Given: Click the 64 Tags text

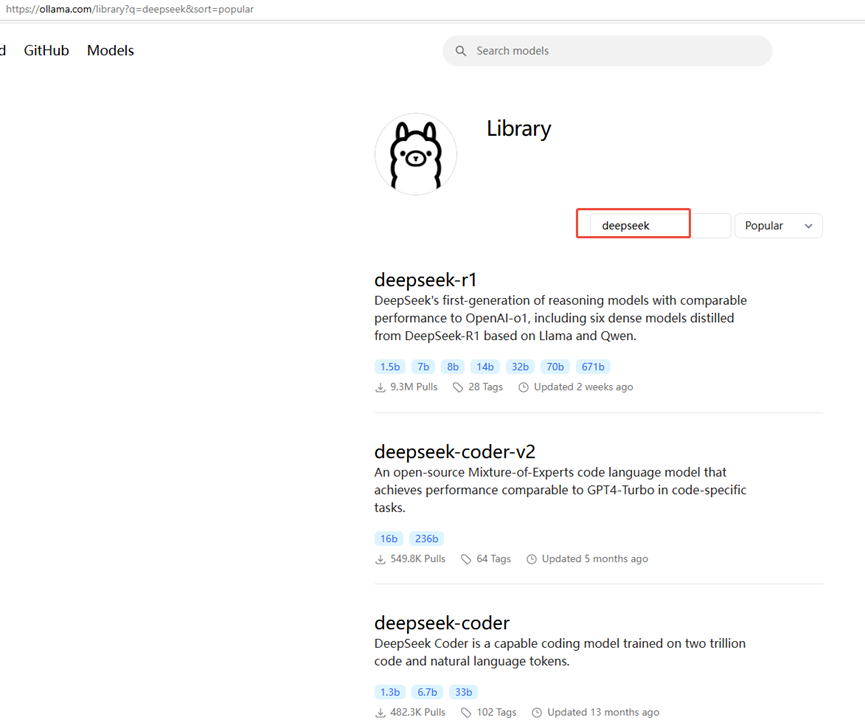Looking at the screenshot, I should [494, 559].
